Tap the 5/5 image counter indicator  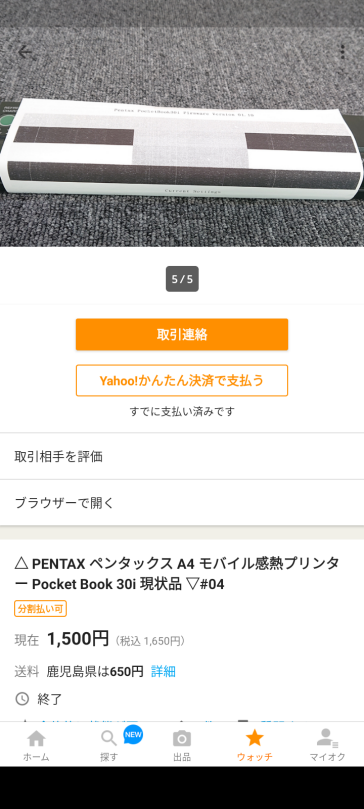182,279
